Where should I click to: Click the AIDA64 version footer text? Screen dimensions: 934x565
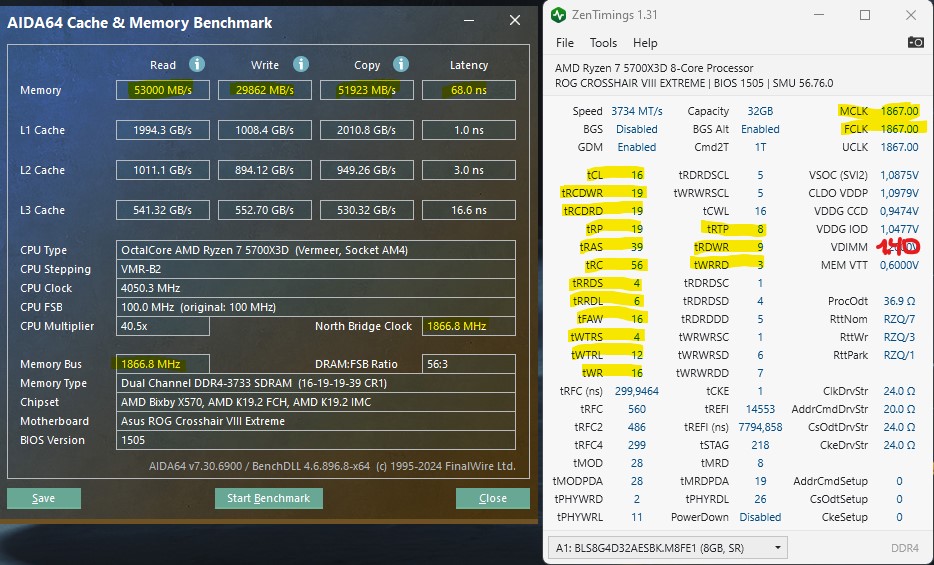332,466
